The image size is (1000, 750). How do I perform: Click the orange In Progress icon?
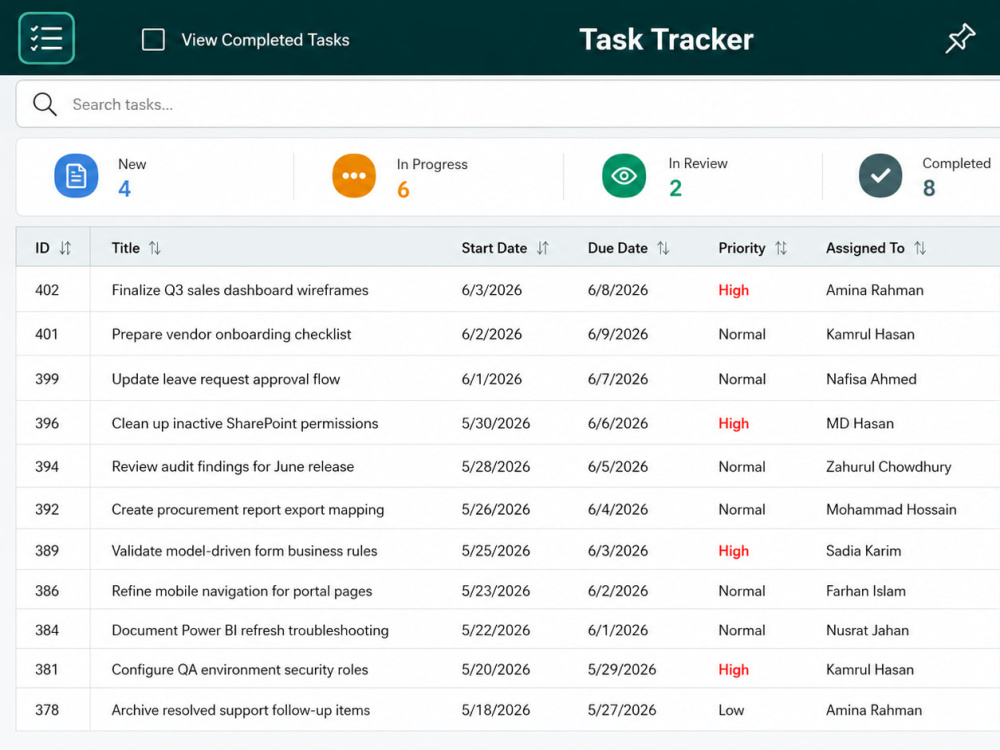tap(354, 175)
